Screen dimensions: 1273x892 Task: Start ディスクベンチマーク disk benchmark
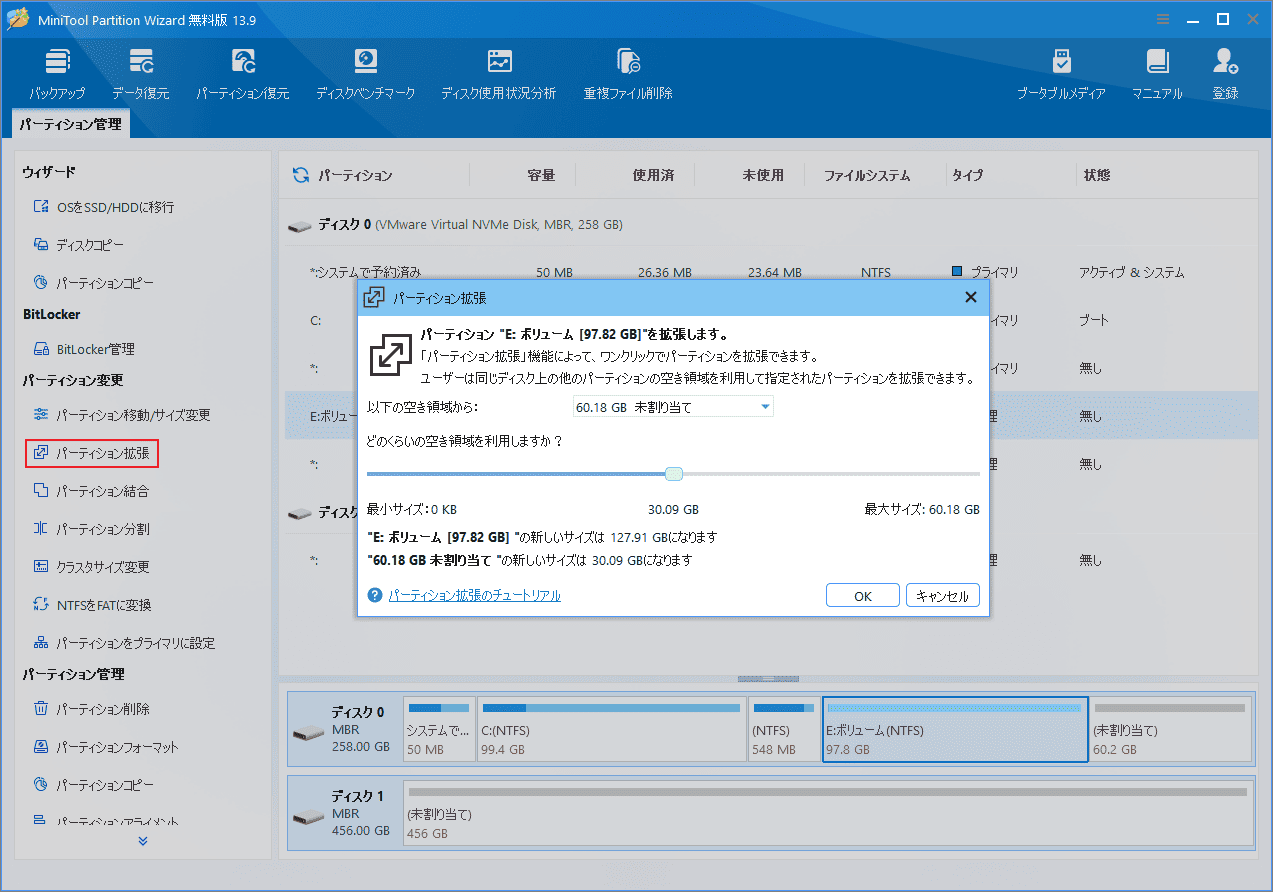[365, 74]
